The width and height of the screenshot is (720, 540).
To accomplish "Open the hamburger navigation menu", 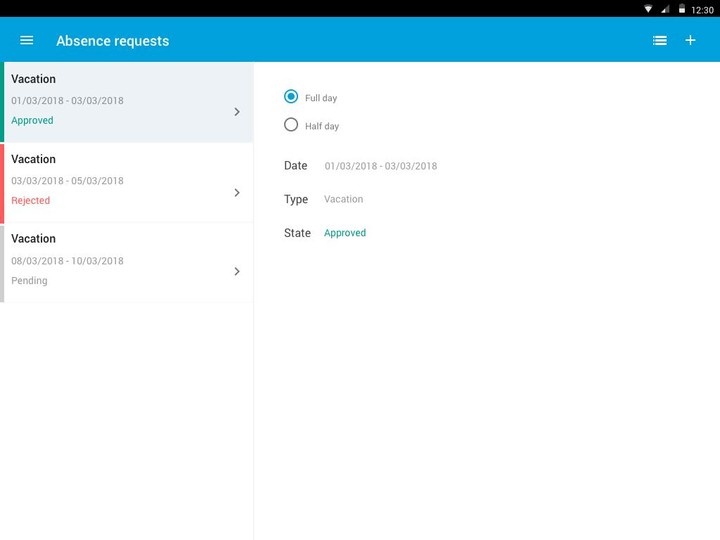I will coord(27,40).
